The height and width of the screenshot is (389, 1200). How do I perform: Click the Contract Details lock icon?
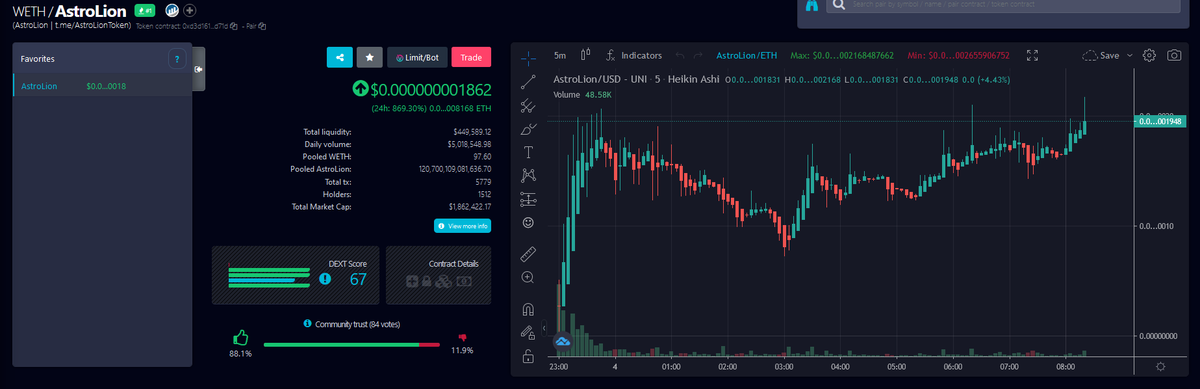[426, 282]
